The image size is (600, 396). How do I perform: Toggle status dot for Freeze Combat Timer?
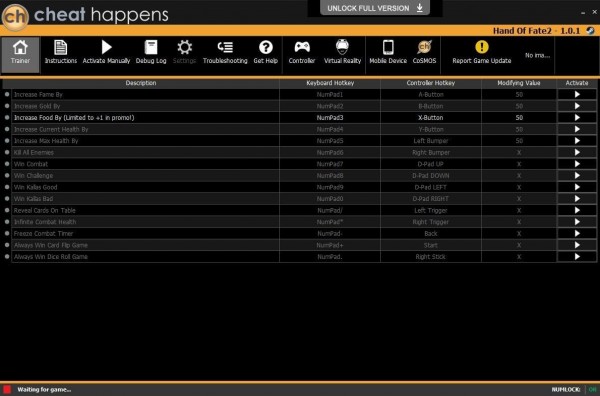tap(7, 233)
